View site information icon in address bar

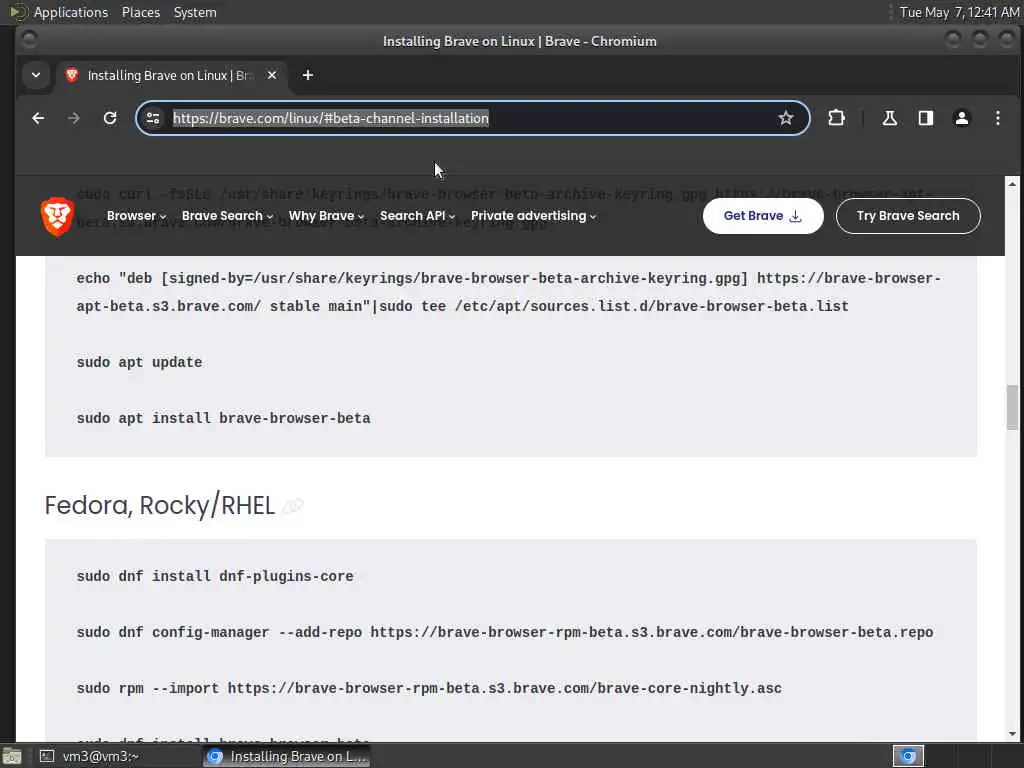click(153, 118)
